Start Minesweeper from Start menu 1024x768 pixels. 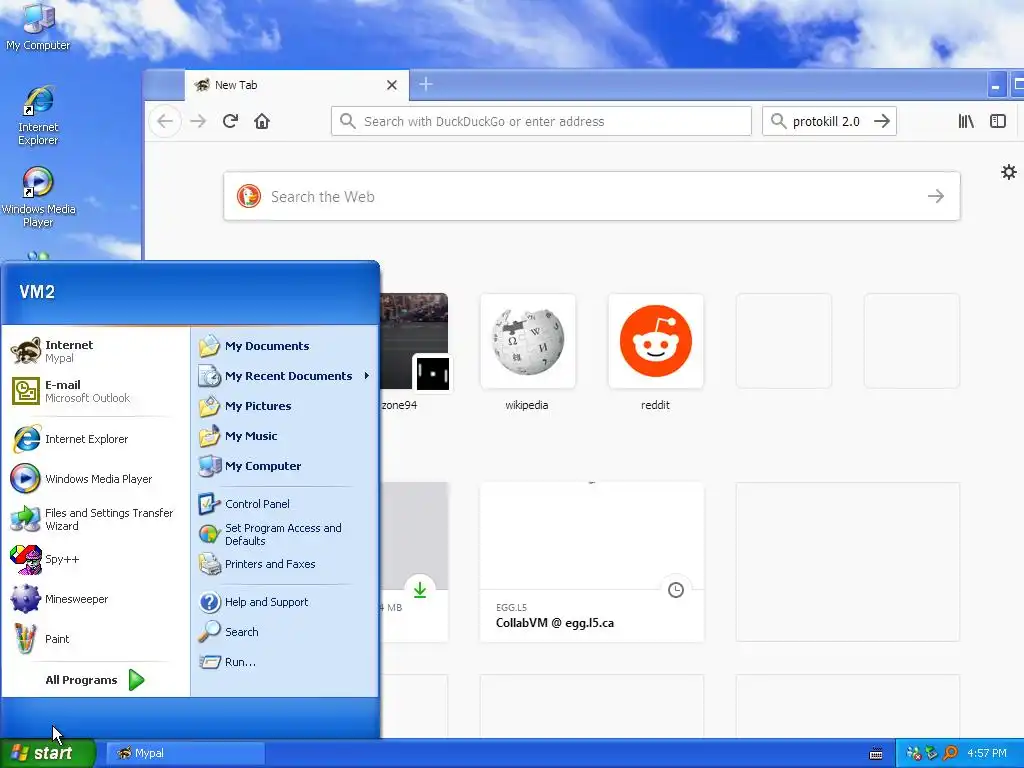click(95, 599)
